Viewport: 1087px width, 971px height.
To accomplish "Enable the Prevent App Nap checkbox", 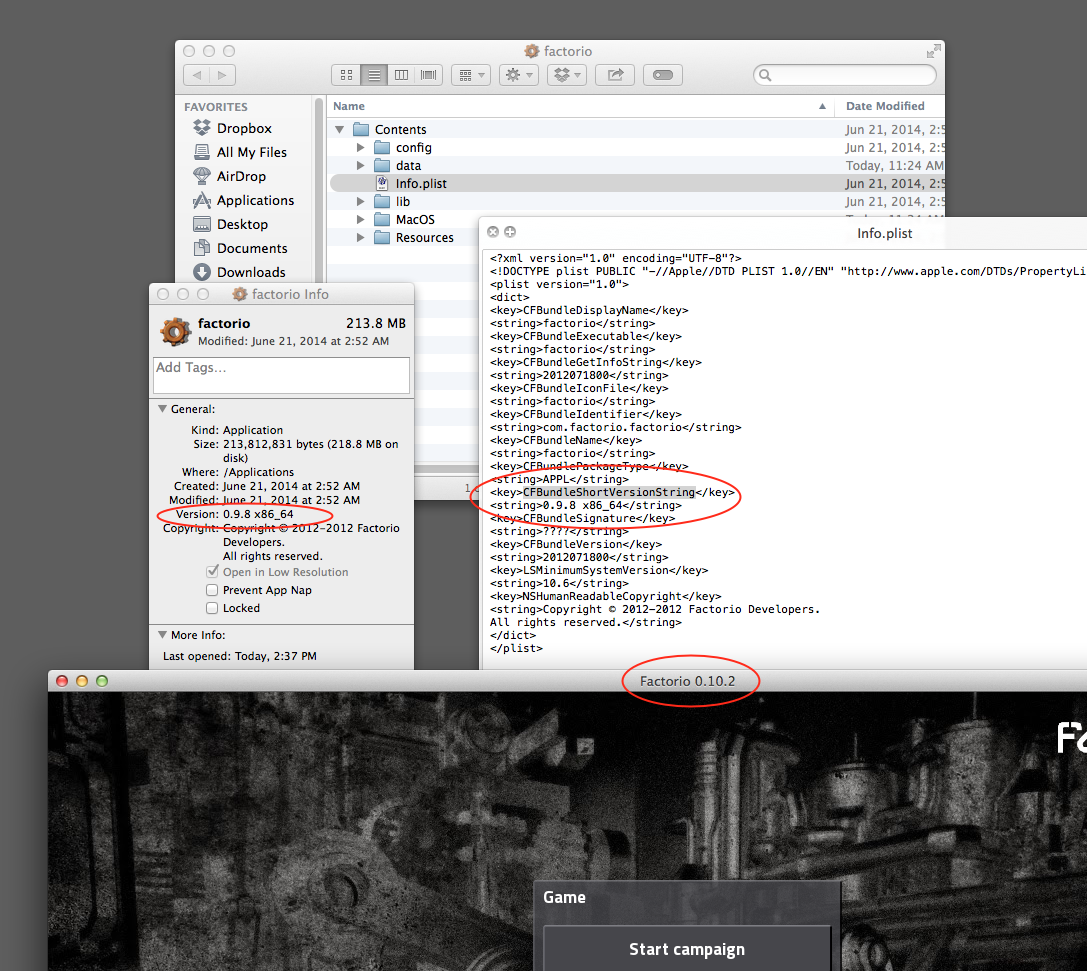I will 212,590.
